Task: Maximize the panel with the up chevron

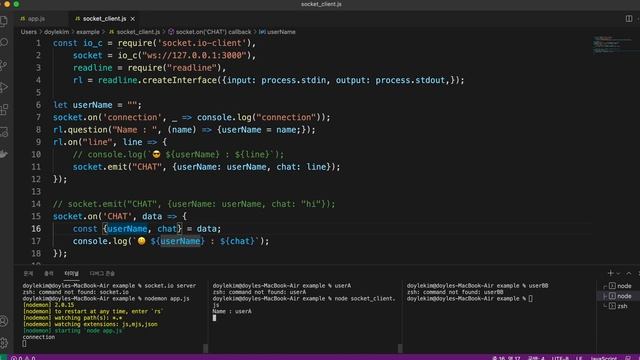Action: (x=629, y=273)
